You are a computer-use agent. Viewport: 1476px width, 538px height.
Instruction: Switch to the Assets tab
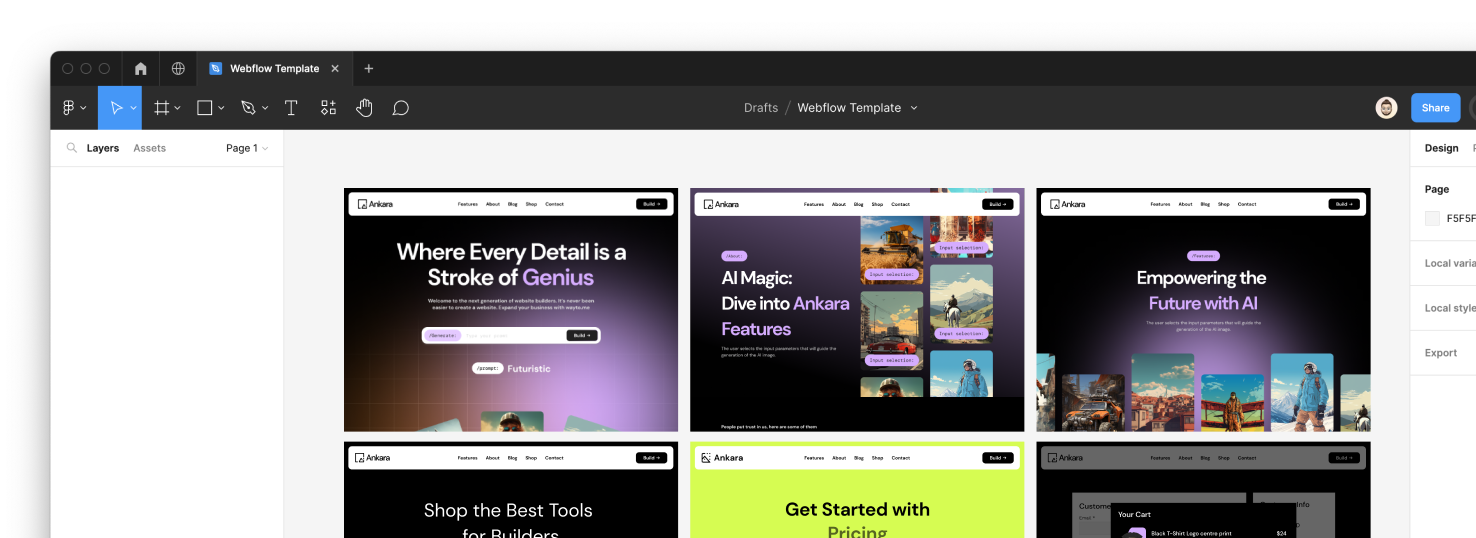tap(150, 148)
